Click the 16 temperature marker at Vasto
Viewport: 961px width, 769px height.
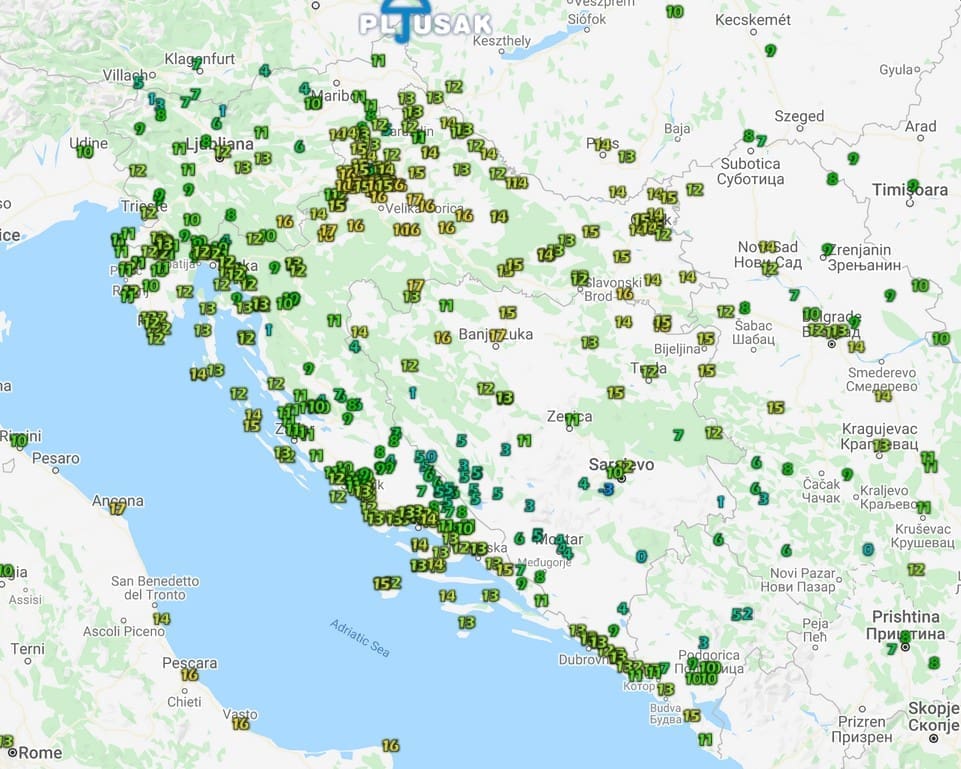coord(240,723)
